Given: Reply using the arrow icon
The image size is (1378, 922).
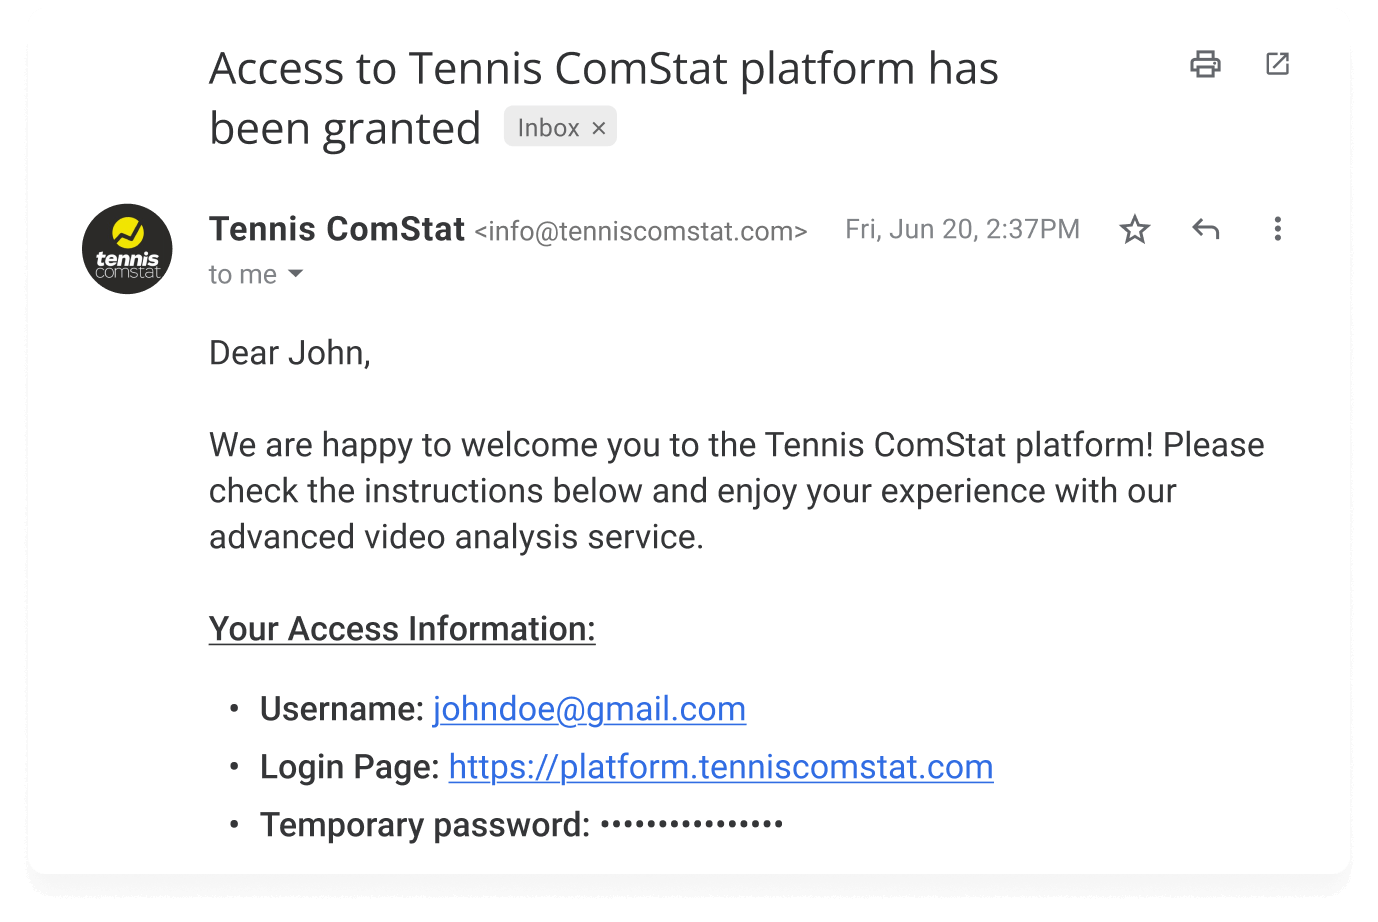Looking at the screenshot, I should pyautogui.click(x=1206, y=229).
